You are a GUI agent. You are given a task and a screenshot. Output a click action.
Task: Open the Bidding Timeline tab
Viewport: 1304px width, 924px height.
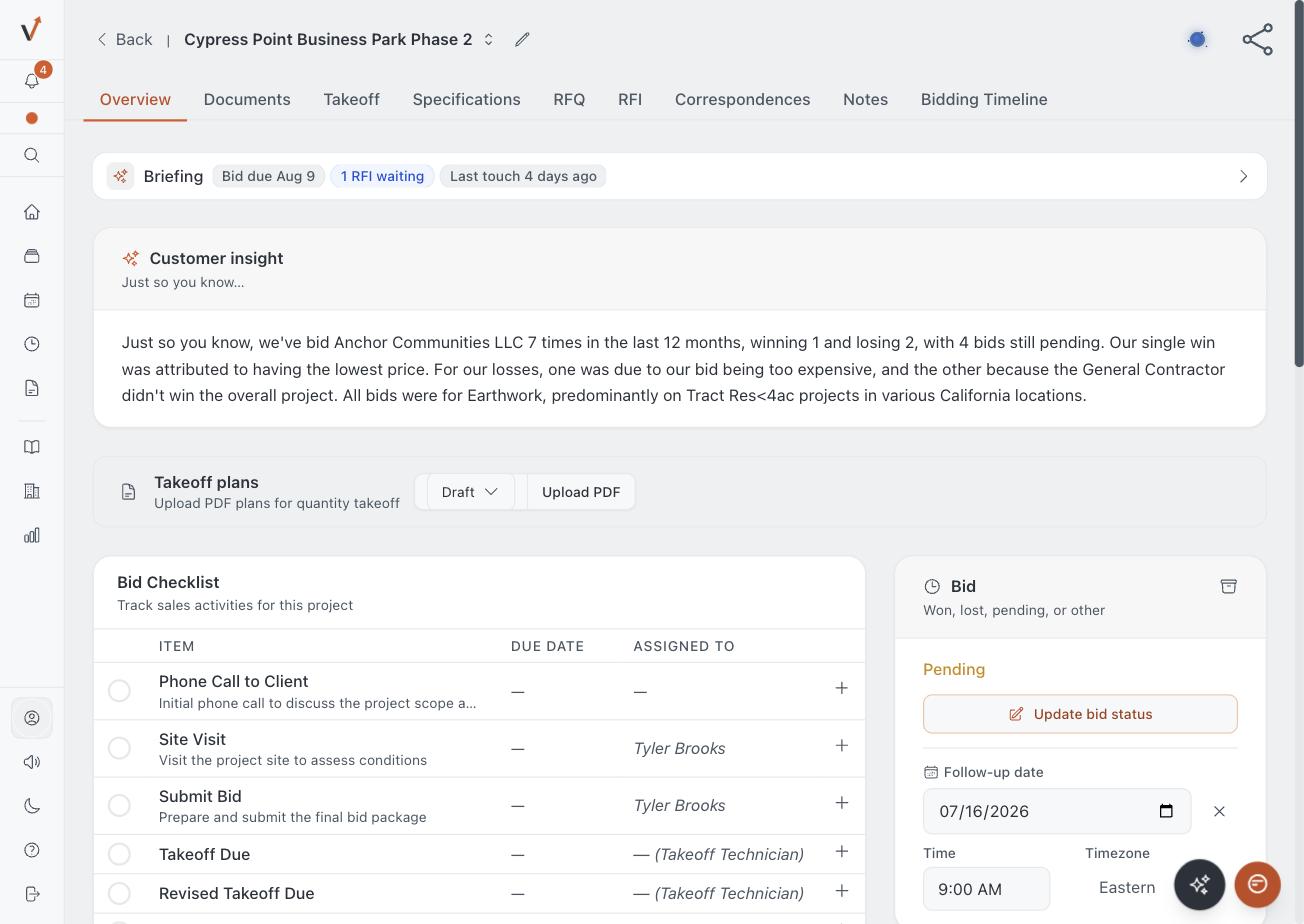pos(984,99)
